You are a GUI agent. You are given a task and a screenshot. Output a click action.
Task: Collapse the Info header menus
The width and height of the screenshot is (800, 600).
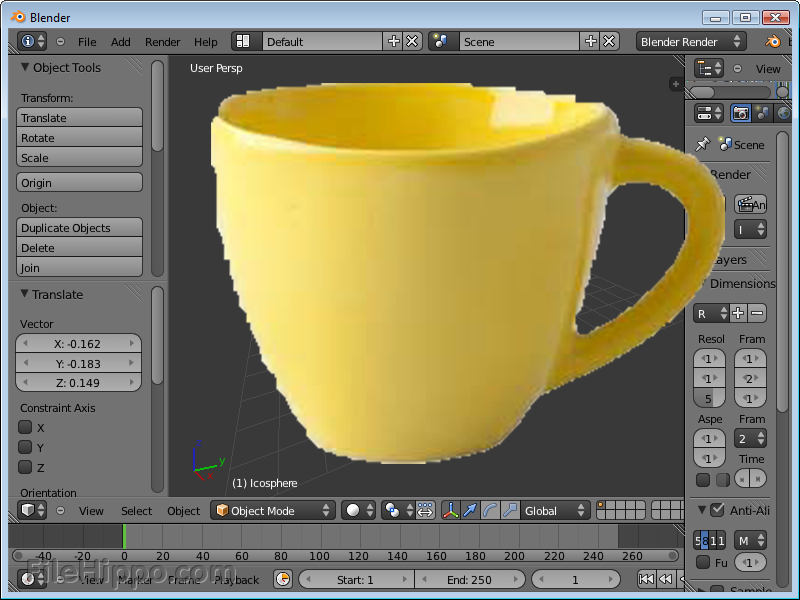pos(60,41)
